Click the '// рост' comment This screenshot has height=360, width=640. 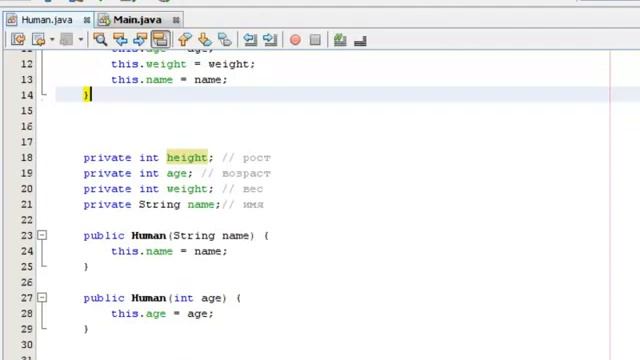(246, 158)
